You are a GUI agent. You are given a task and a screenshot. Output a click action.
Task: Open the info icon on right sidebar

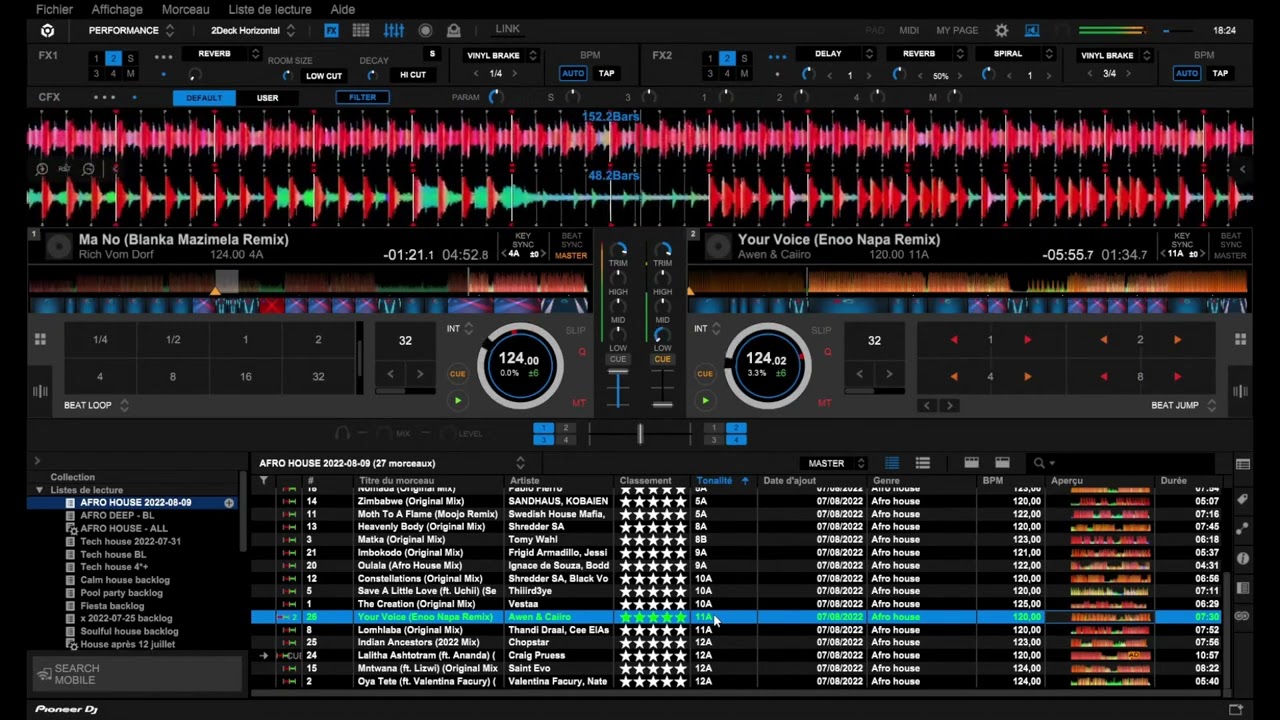point(1242,559)
